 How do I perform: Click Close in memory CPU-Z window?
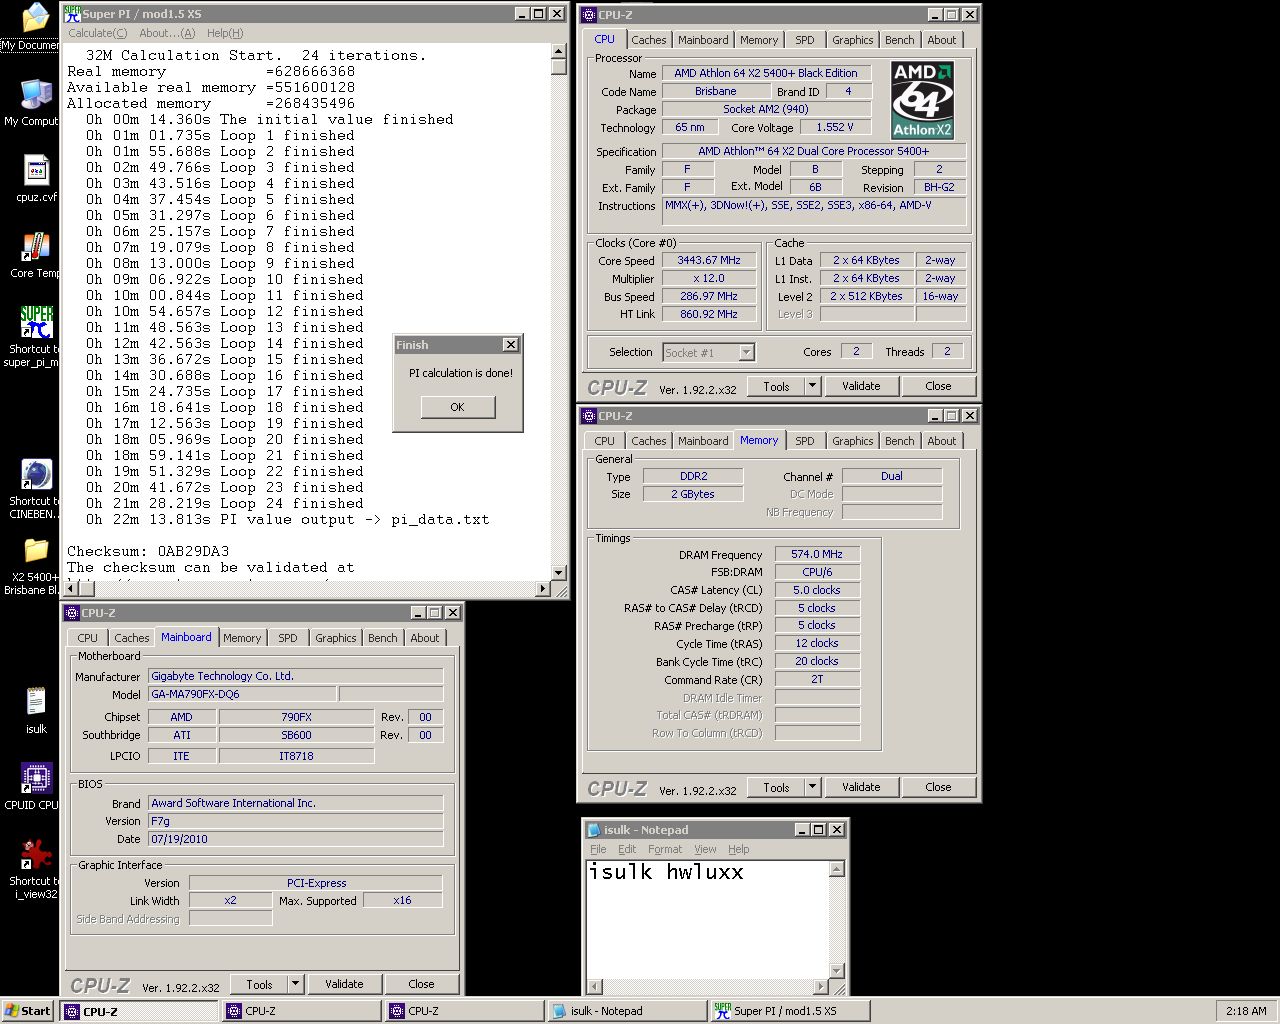click(x=938, y=787)
